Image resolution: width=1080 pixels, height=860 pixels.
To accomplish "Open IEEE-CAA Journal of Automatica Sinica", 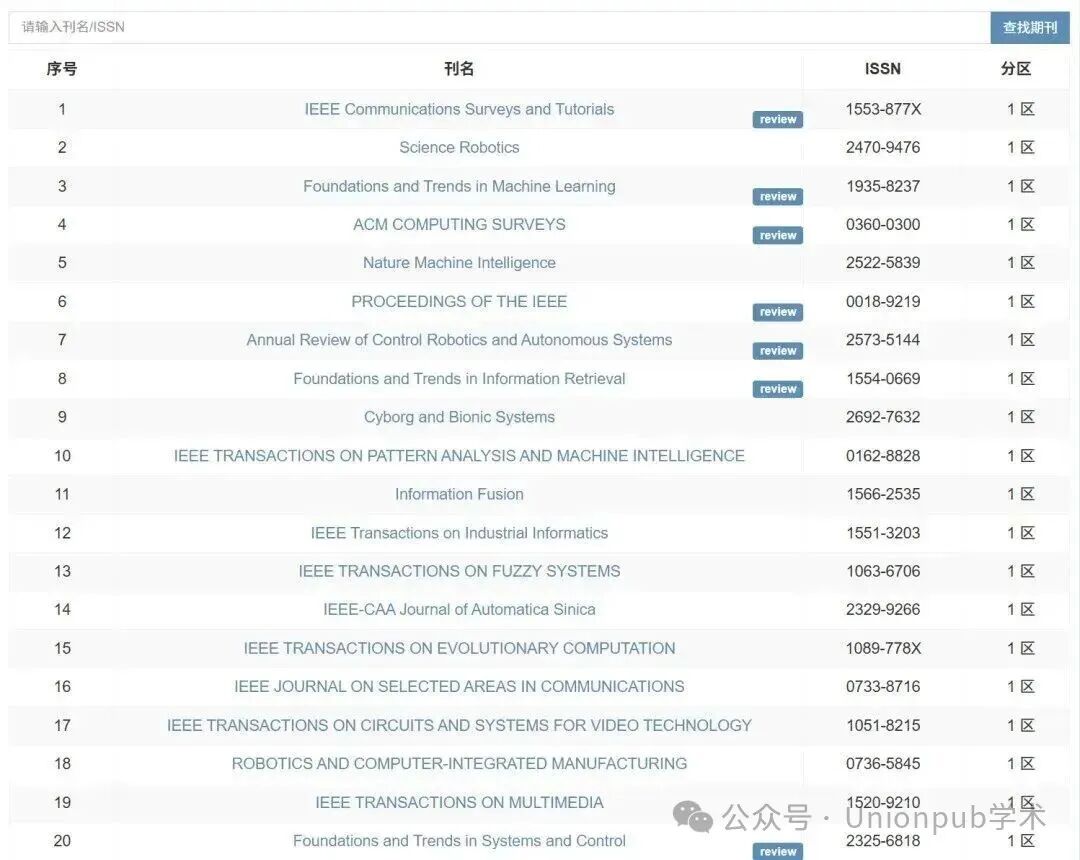I will point(459,609).
